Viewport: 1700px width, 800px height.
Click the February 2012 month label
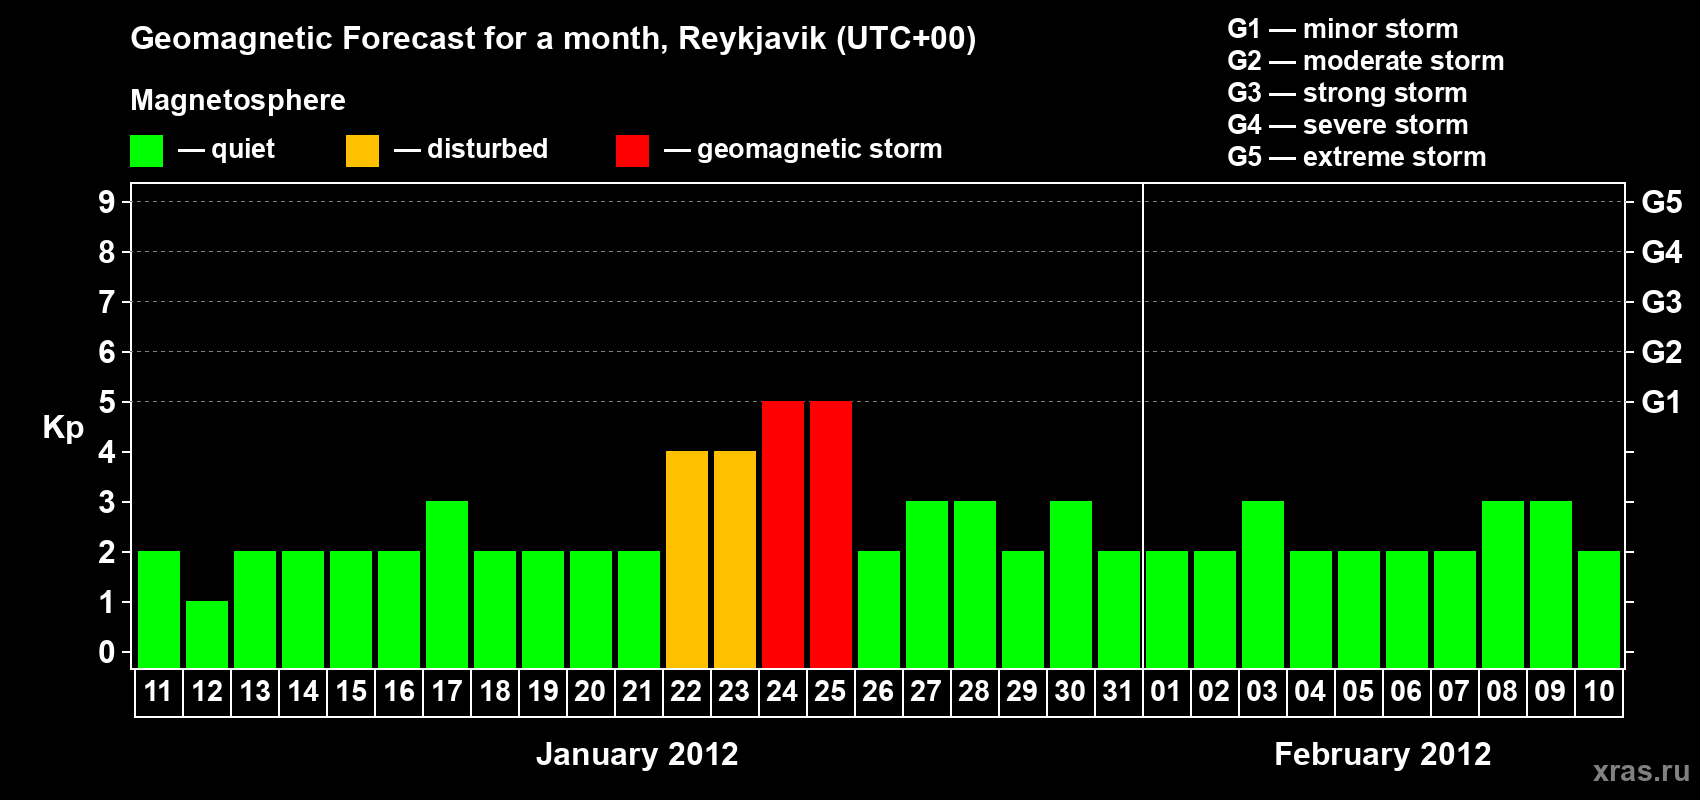[x=1383, y=754]
